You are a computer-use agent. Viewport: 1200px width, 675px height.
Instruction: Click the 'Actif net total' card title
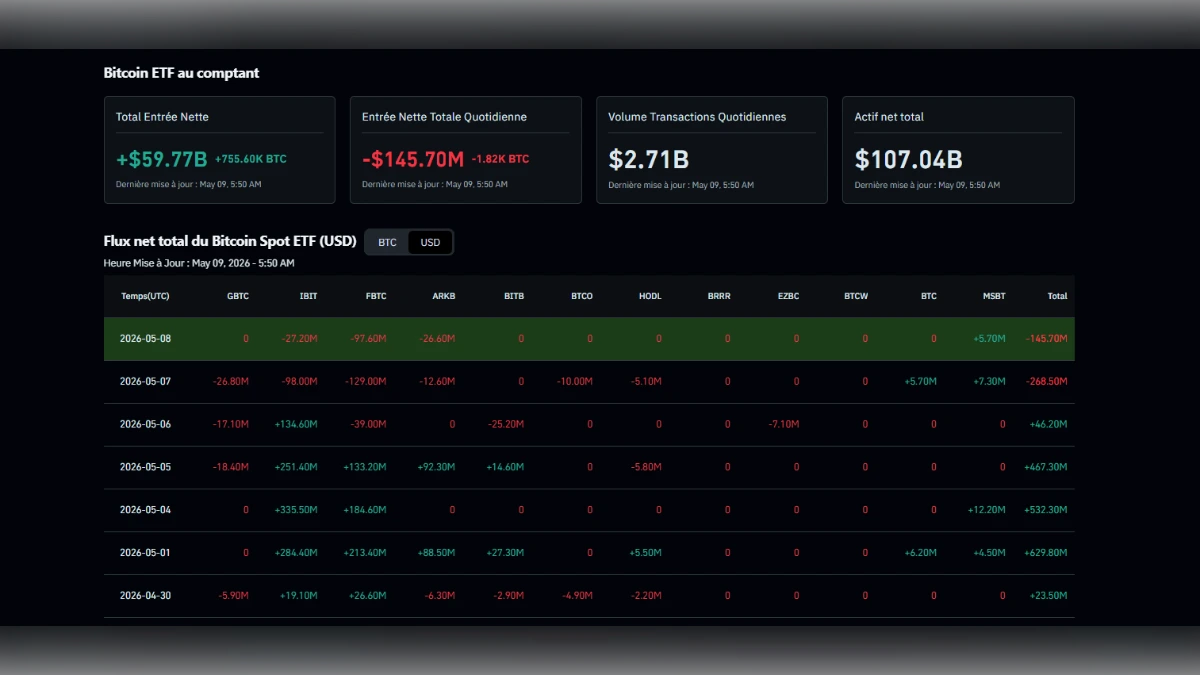click(889, 117)
